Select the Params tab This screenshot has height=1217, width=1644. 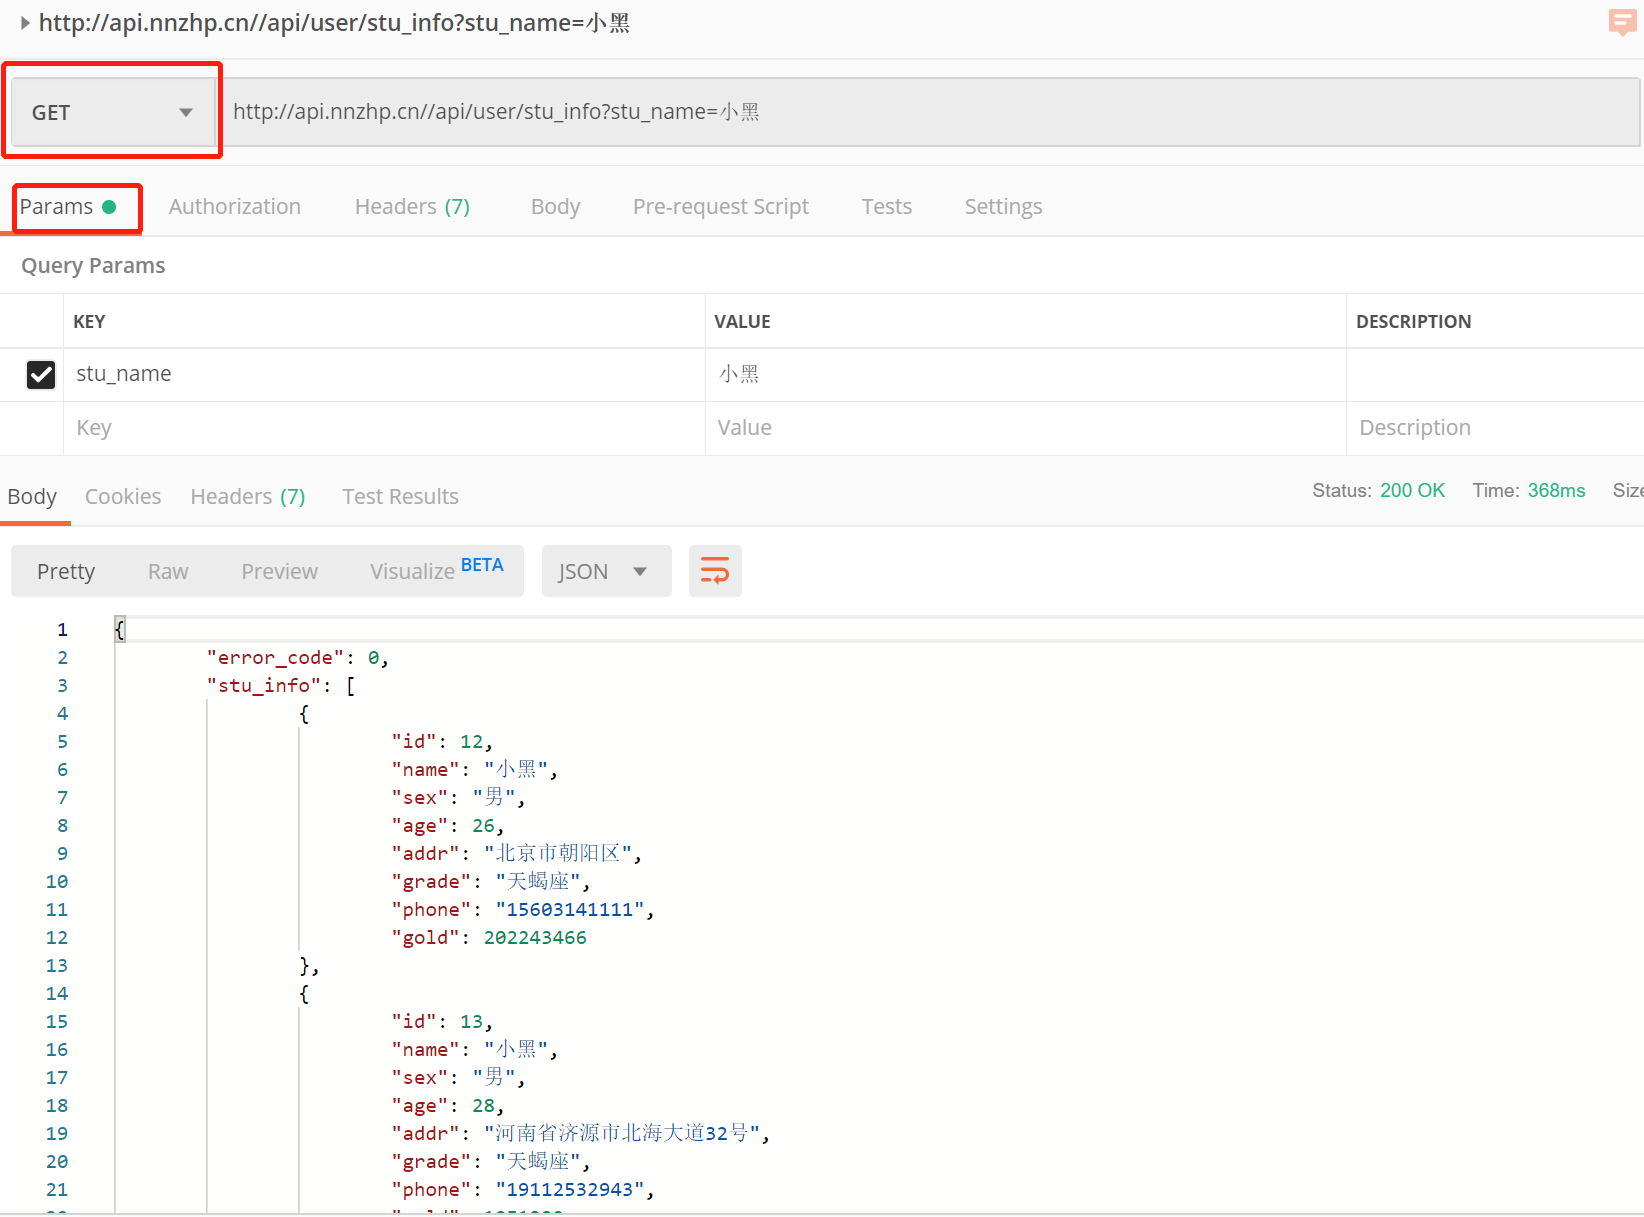[68, 207]
